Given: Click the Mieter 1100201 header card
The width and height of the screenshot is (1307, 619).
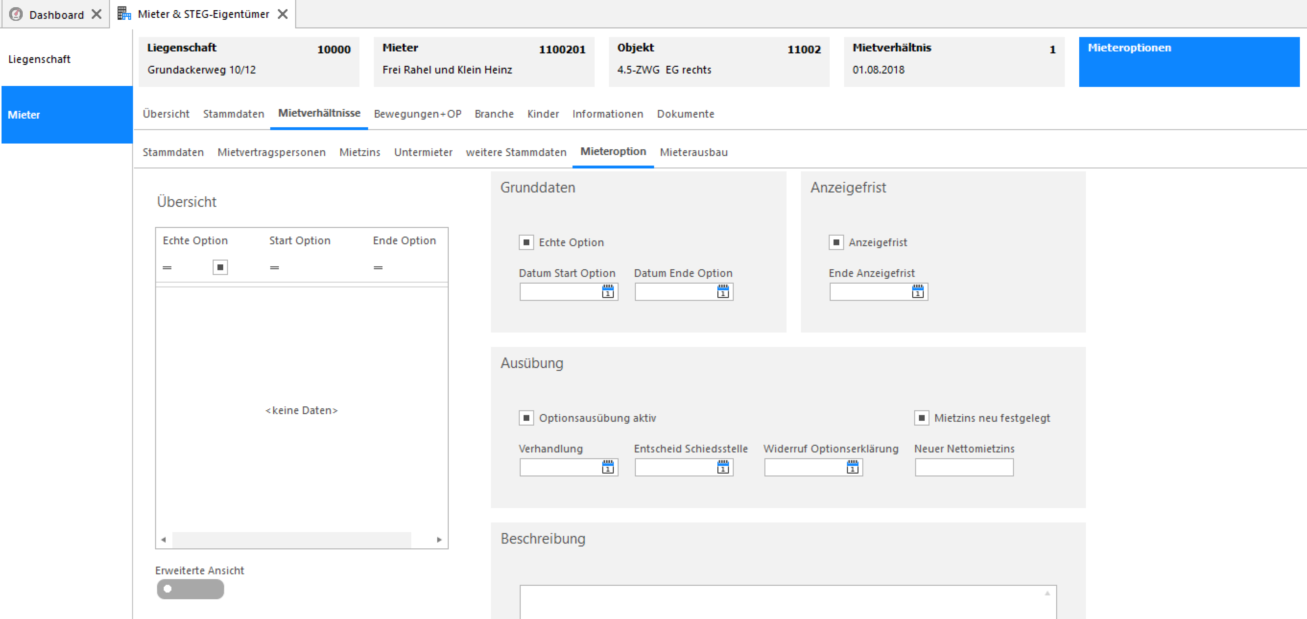Looking at the screenshot, I should 484,62.
